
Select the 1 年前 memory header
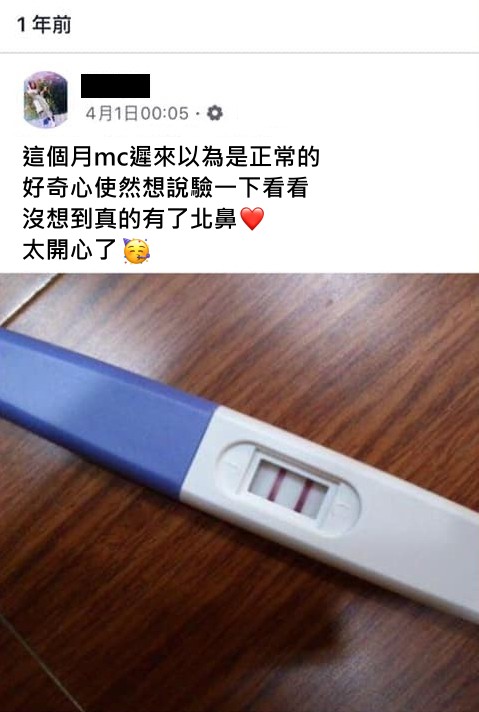click(44, 24)
